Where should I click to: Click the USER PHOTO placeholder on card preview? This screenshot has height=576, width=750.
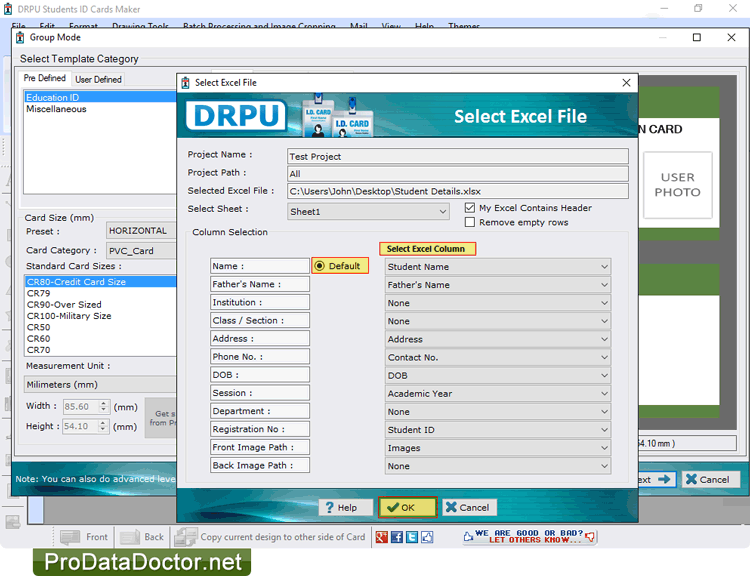pyautogui.click(x=677, y=185)
